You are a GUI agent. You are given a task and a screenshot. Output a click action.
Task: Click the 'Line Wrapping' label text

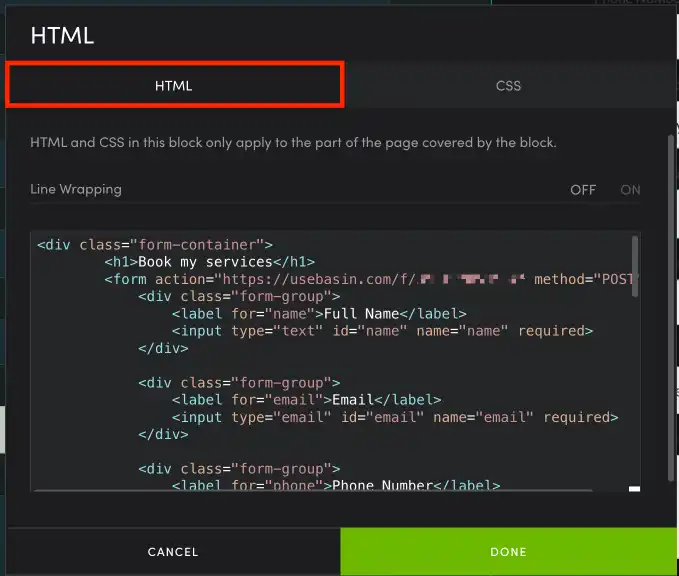(x=76, y=189)
